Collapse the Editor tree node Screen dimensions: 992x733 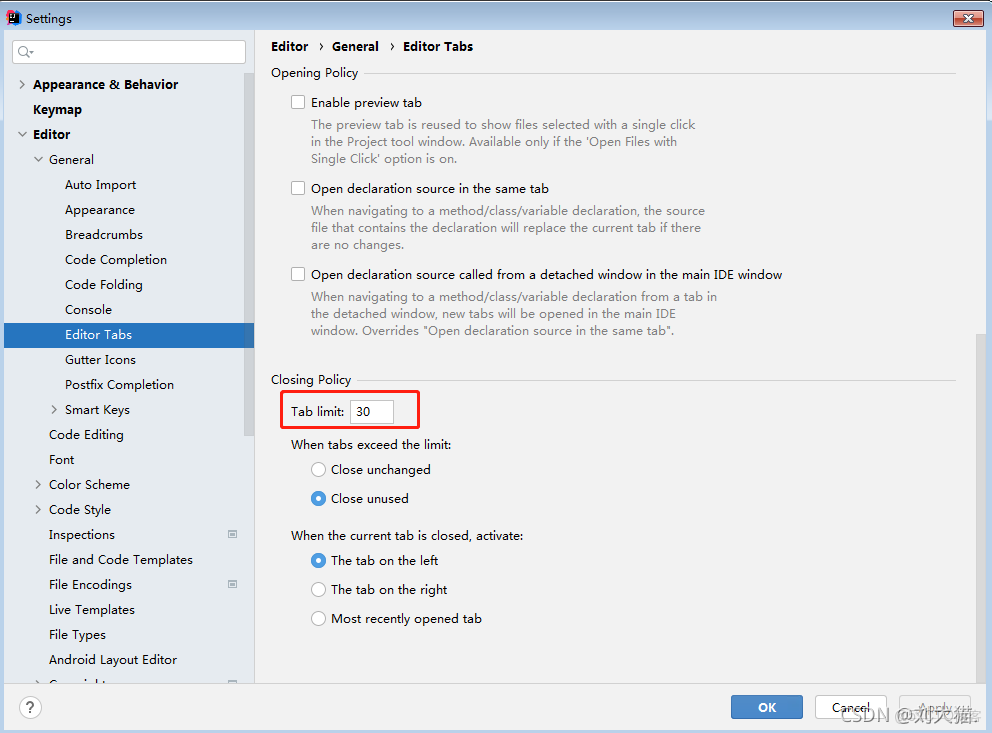tap(22, 135)
